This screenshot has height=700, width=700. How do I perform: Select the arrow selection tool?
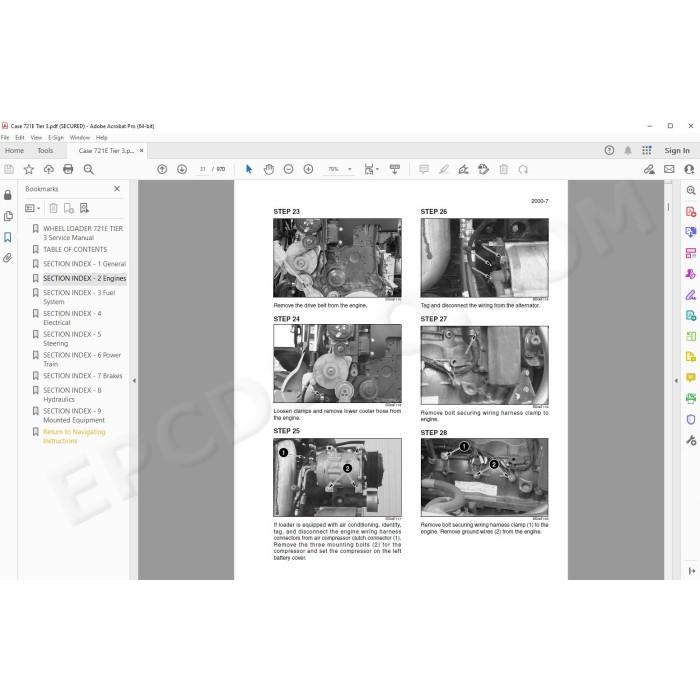click(249, 169)
